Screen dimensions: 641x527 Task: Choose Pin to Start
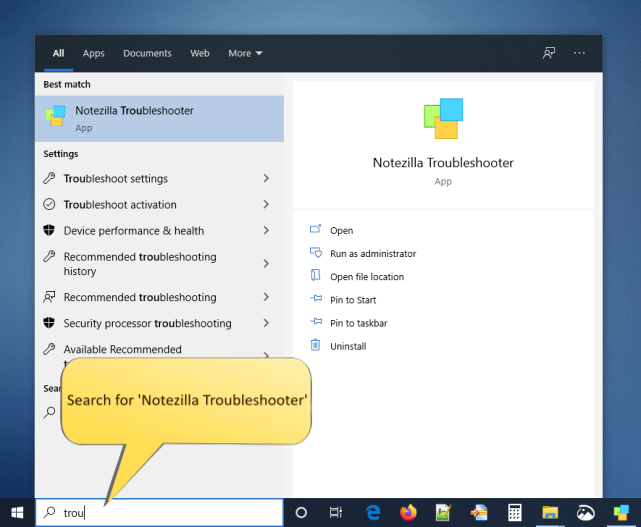click(x=353, y=300)
